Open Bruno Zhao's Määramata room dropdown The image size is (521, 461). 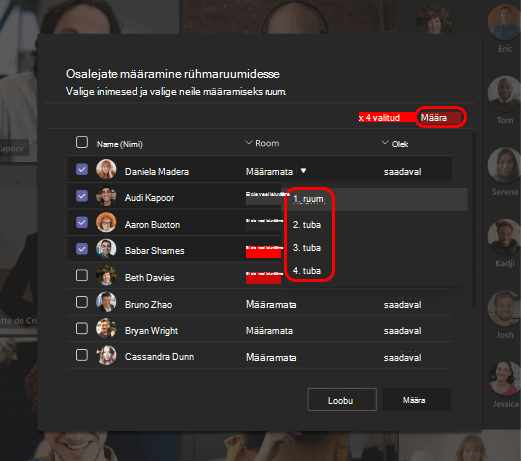pyautogui.click(x=271, y=305)
